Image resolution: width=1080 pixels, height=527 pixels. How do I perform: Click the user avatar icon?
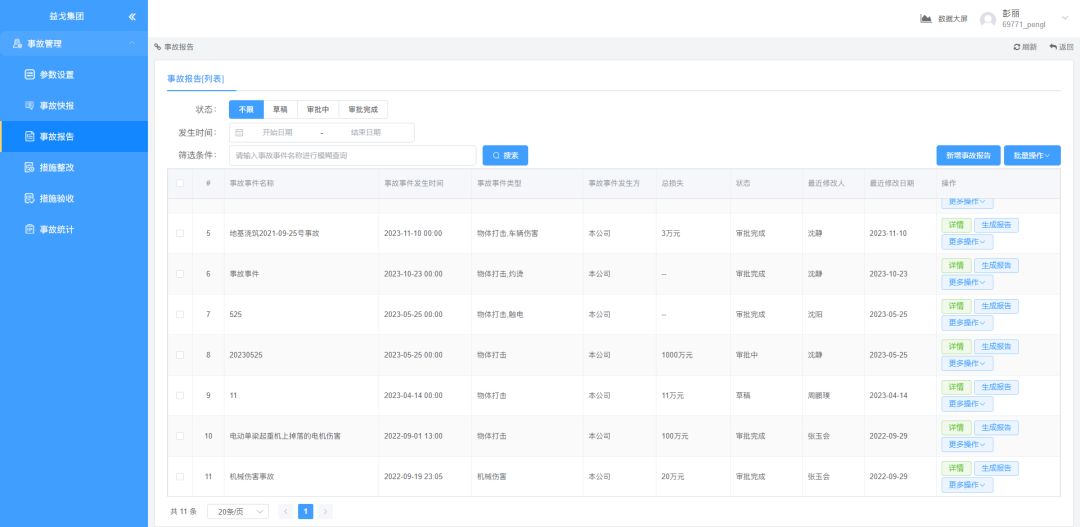(x=988, y=19)
